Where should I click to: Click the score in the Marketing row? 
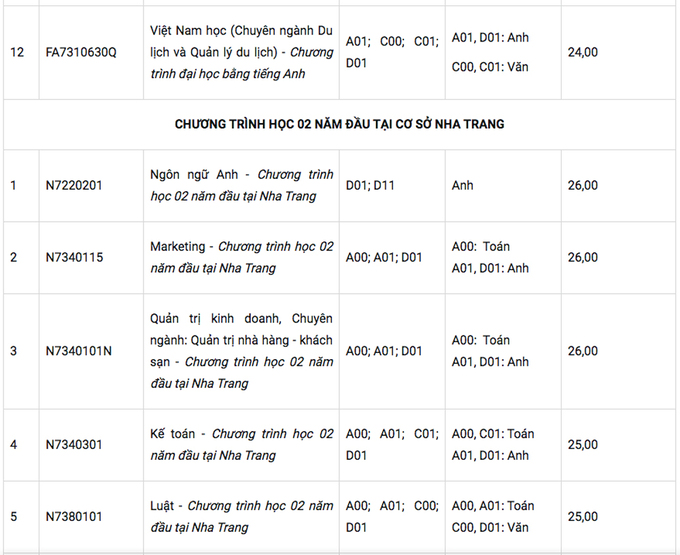583,257
